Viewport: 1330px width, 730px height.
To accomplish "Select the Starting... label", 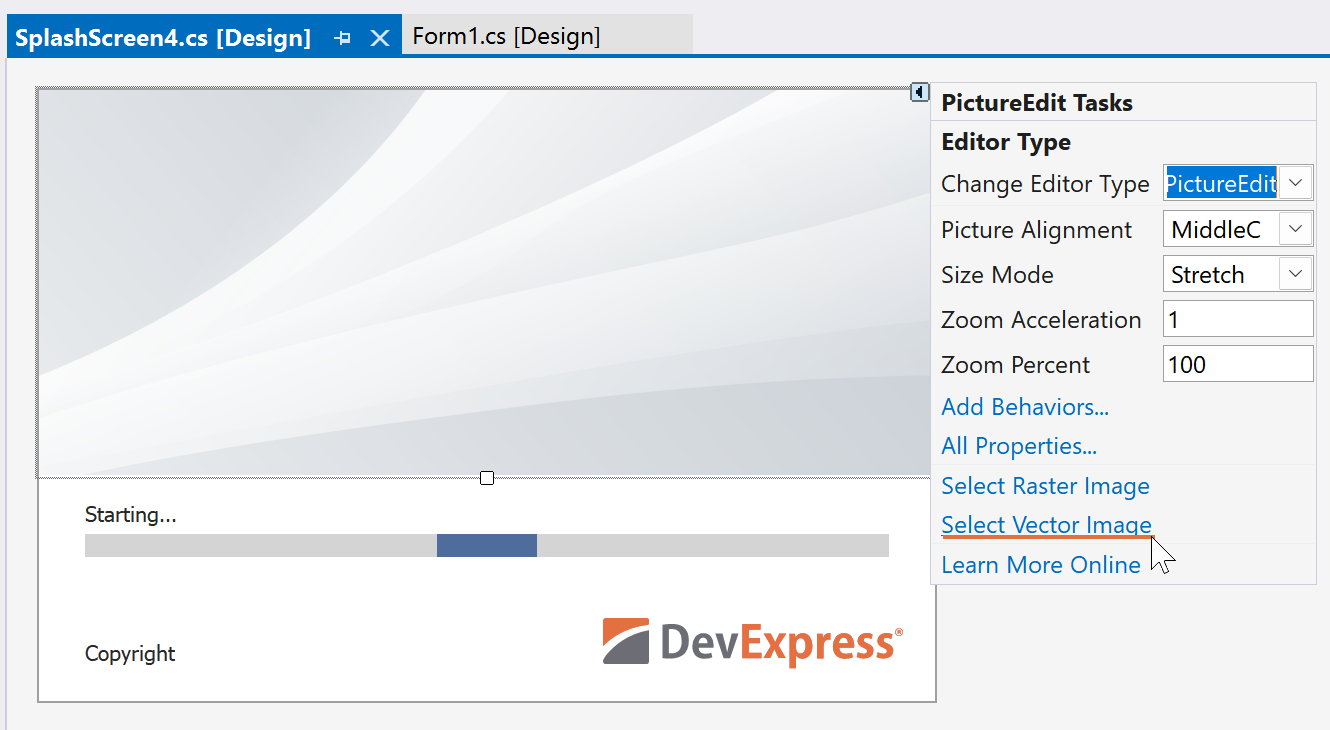I will [130, 515].
